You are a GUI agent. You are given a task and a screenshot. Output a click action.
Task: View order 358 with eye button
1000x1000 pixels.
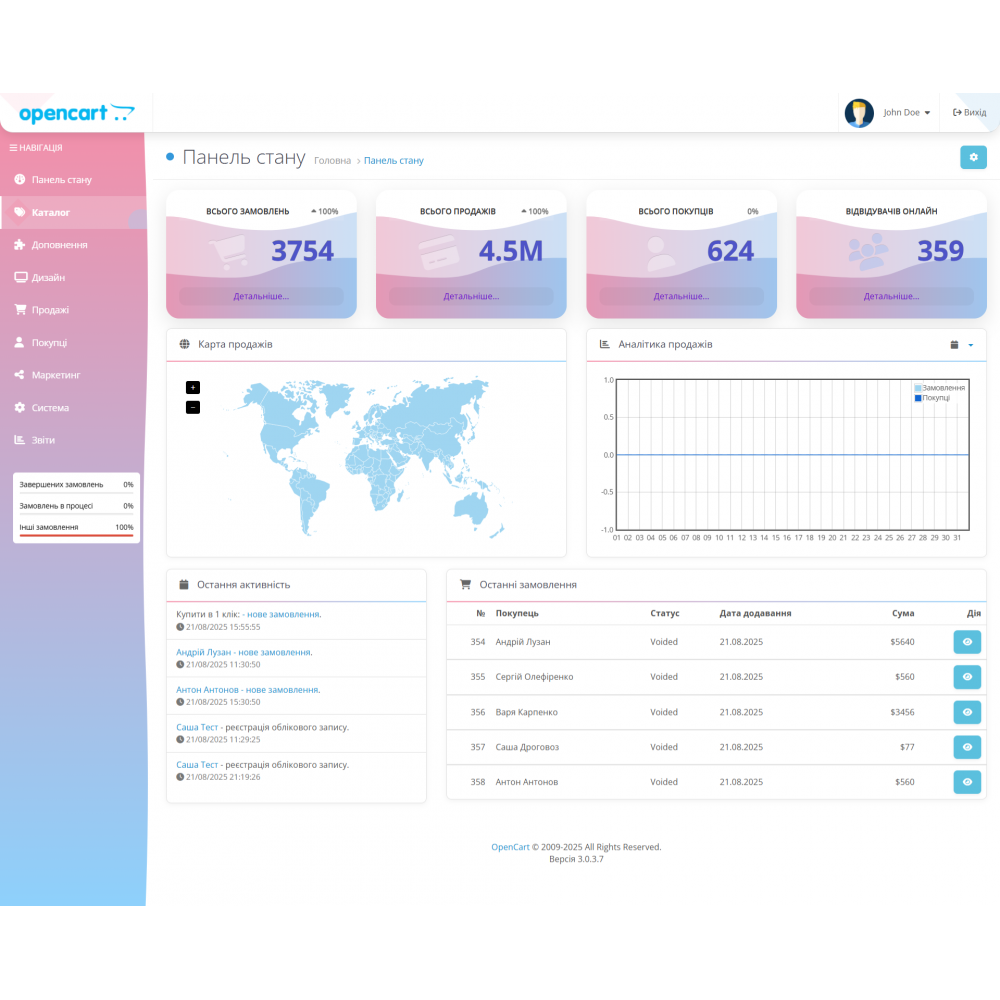(967, 782)
